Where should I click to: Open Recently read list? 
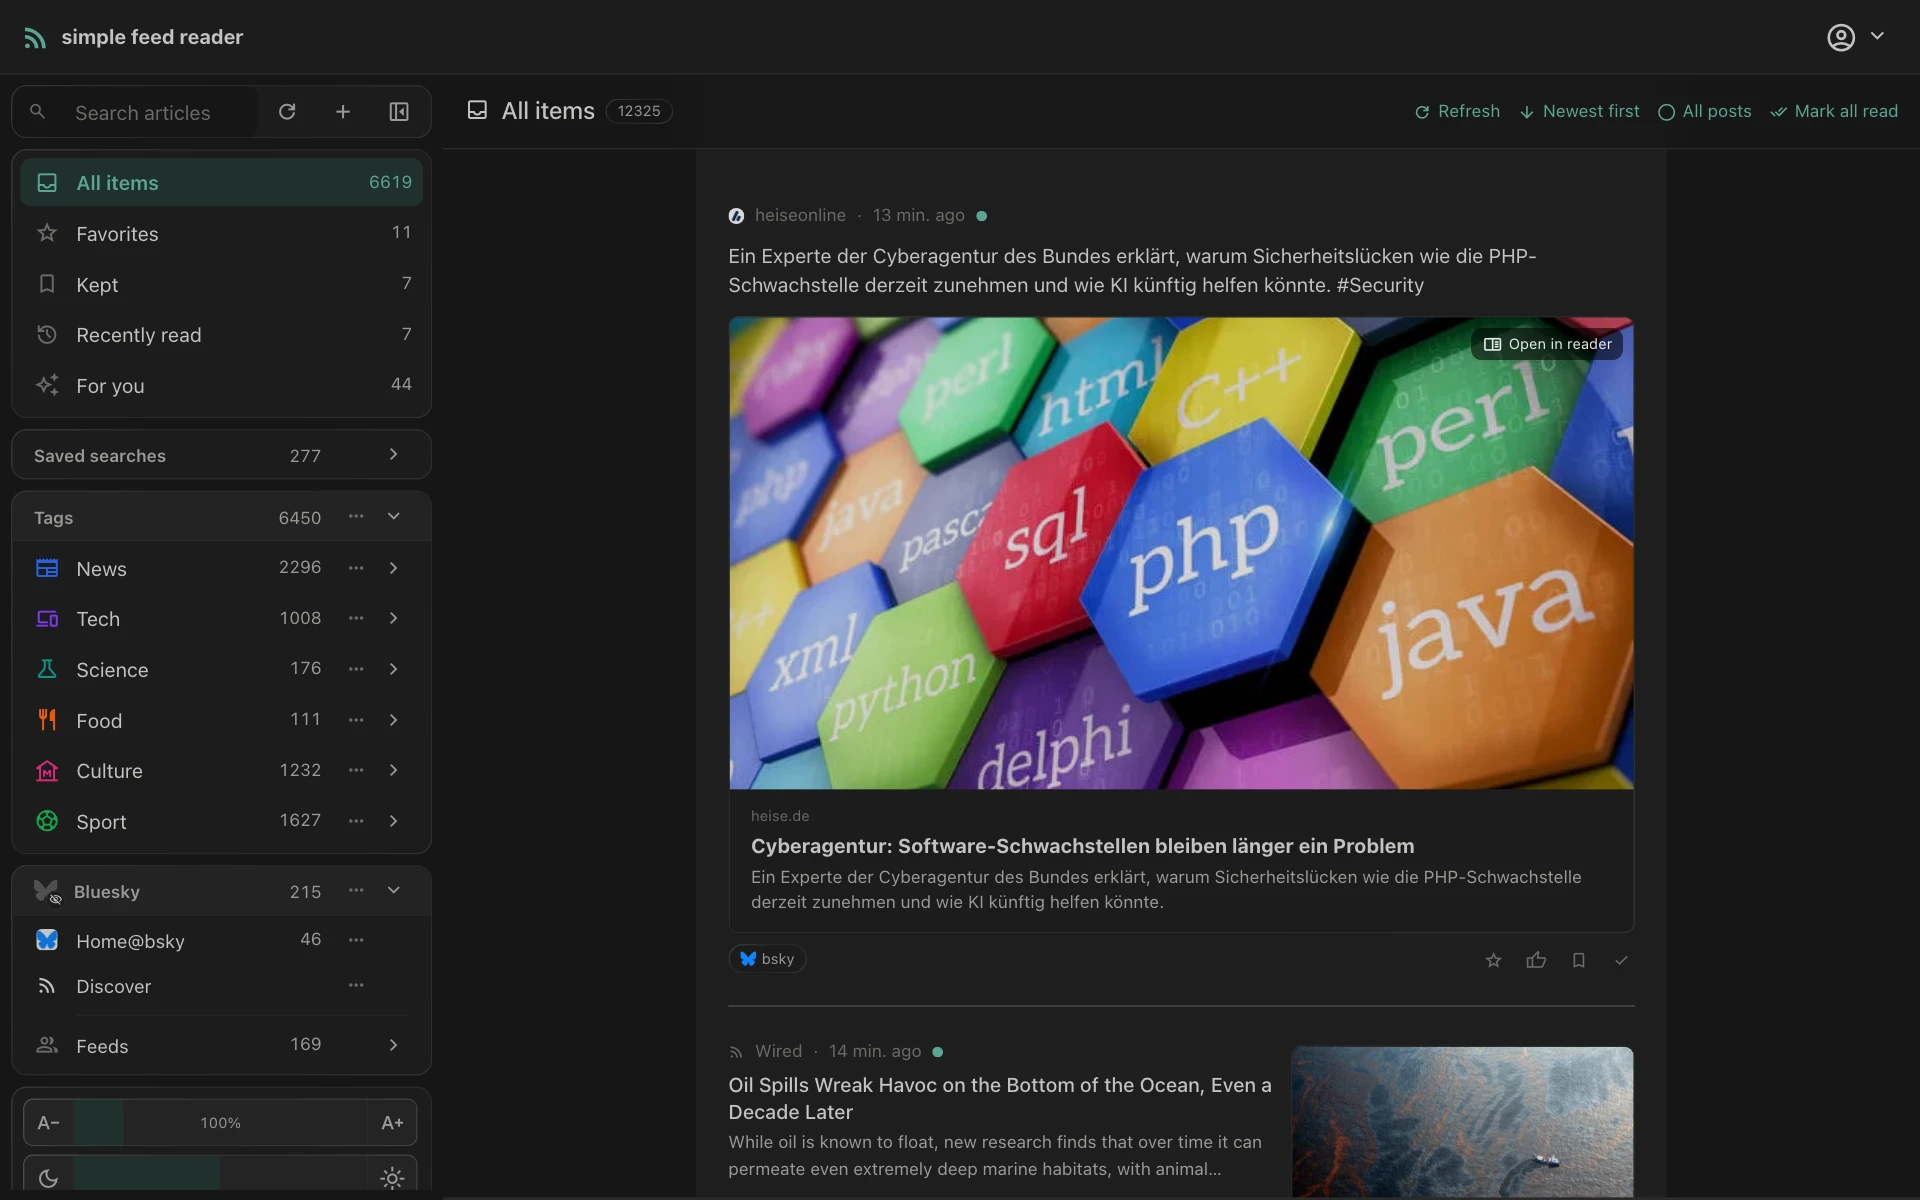click(222, 335)
